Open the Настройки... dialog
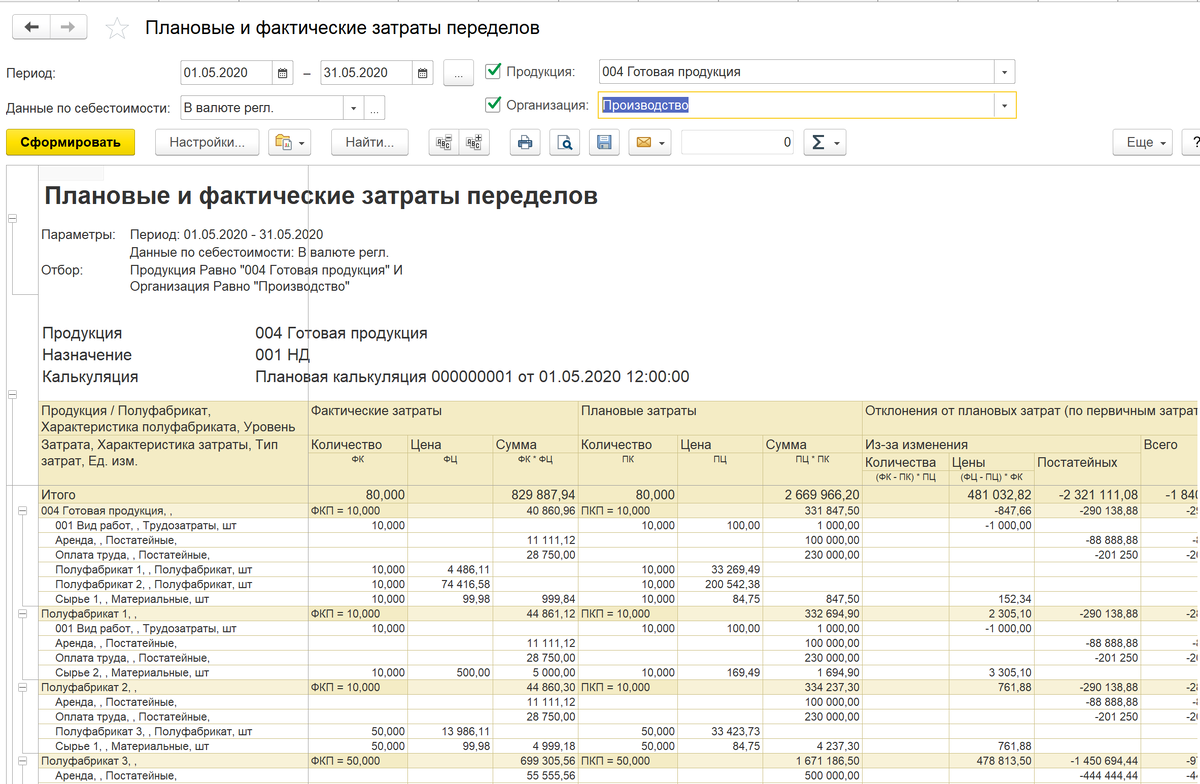The image size is (1200, 784). pyautogui.click(x=207, y=143)
